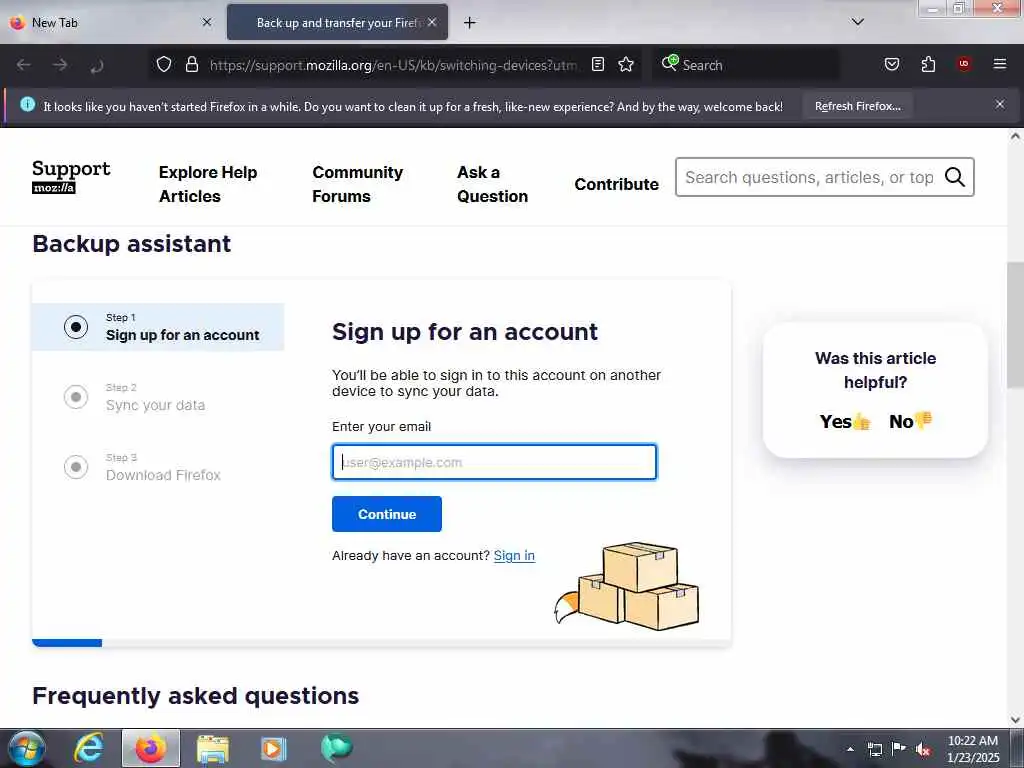Open Windows Explorer from taskbar

[213, 749]
